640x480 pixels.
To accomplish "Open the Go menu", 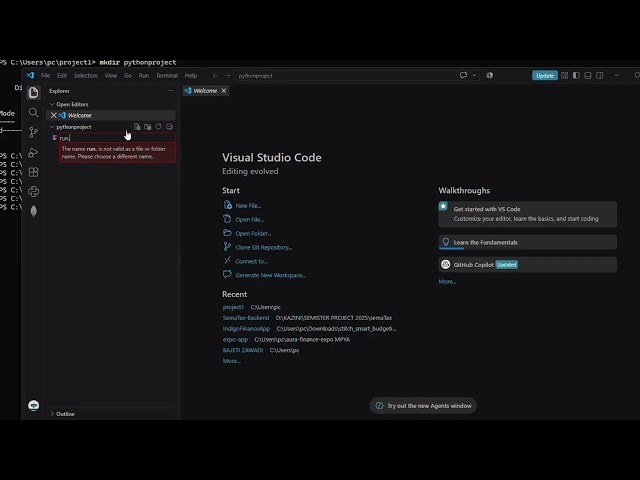I will point(128,76).
